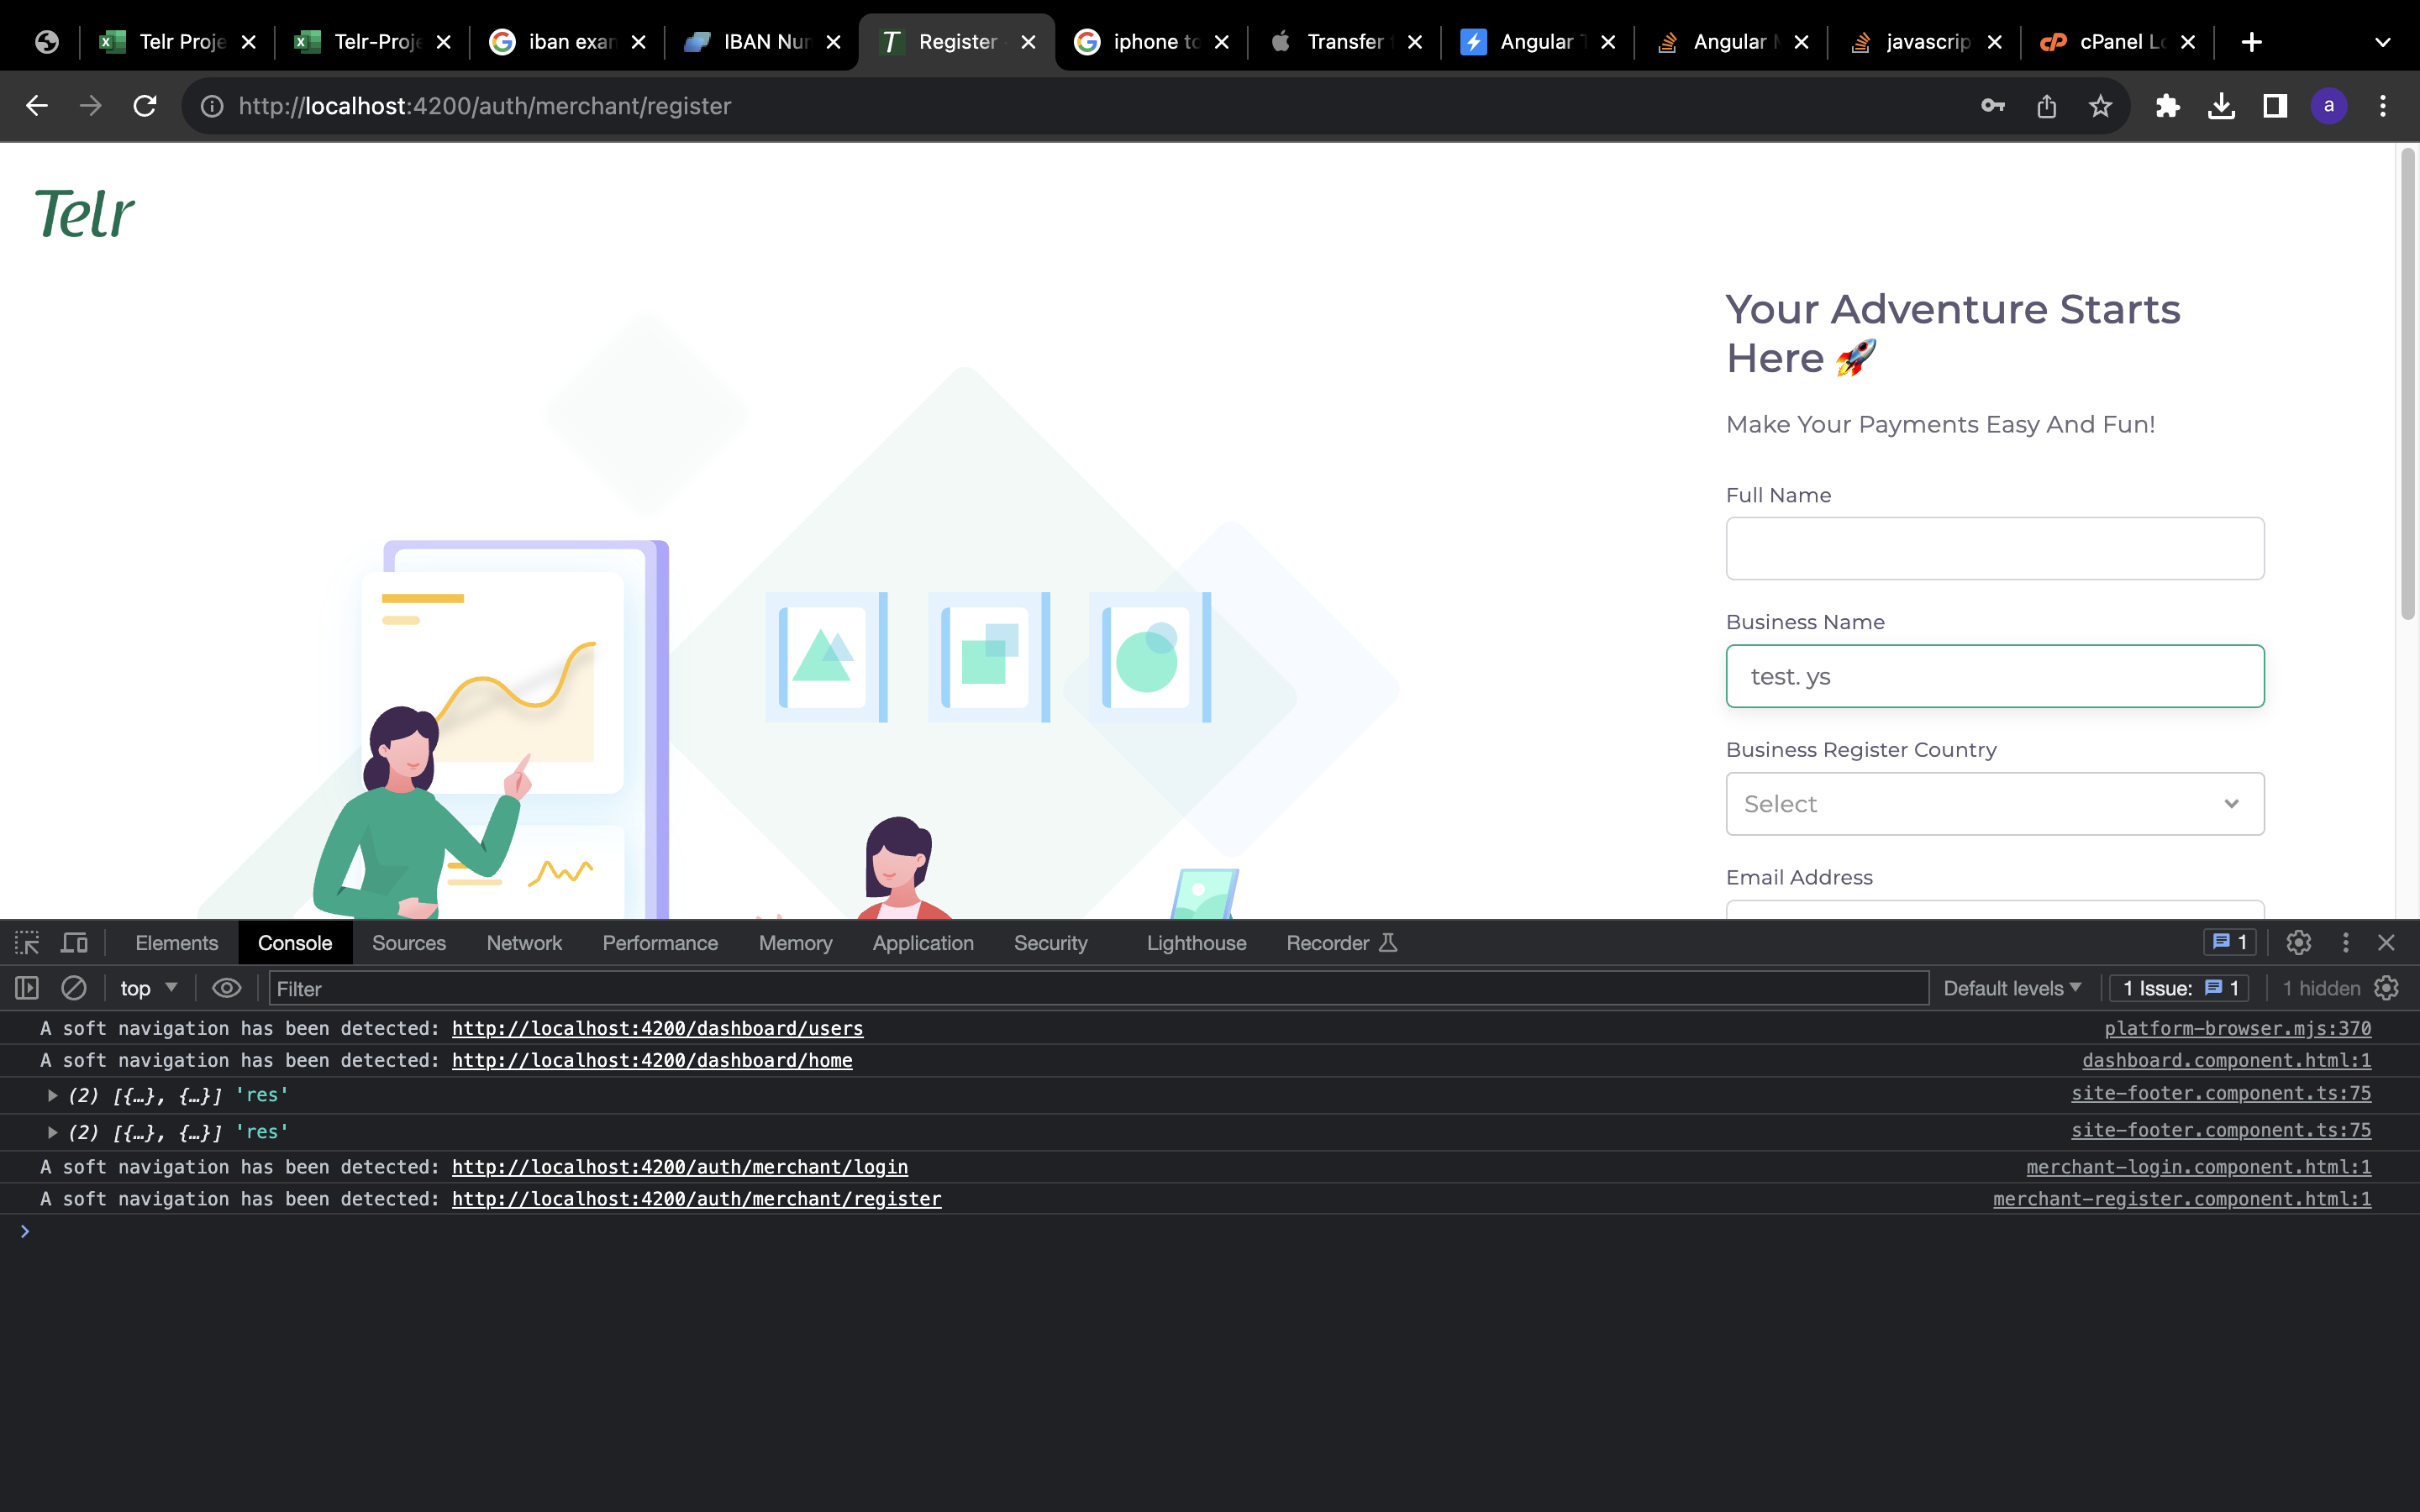Open Business Register Country select
2420x1512 pixels.
click(x=1995, y=804)
